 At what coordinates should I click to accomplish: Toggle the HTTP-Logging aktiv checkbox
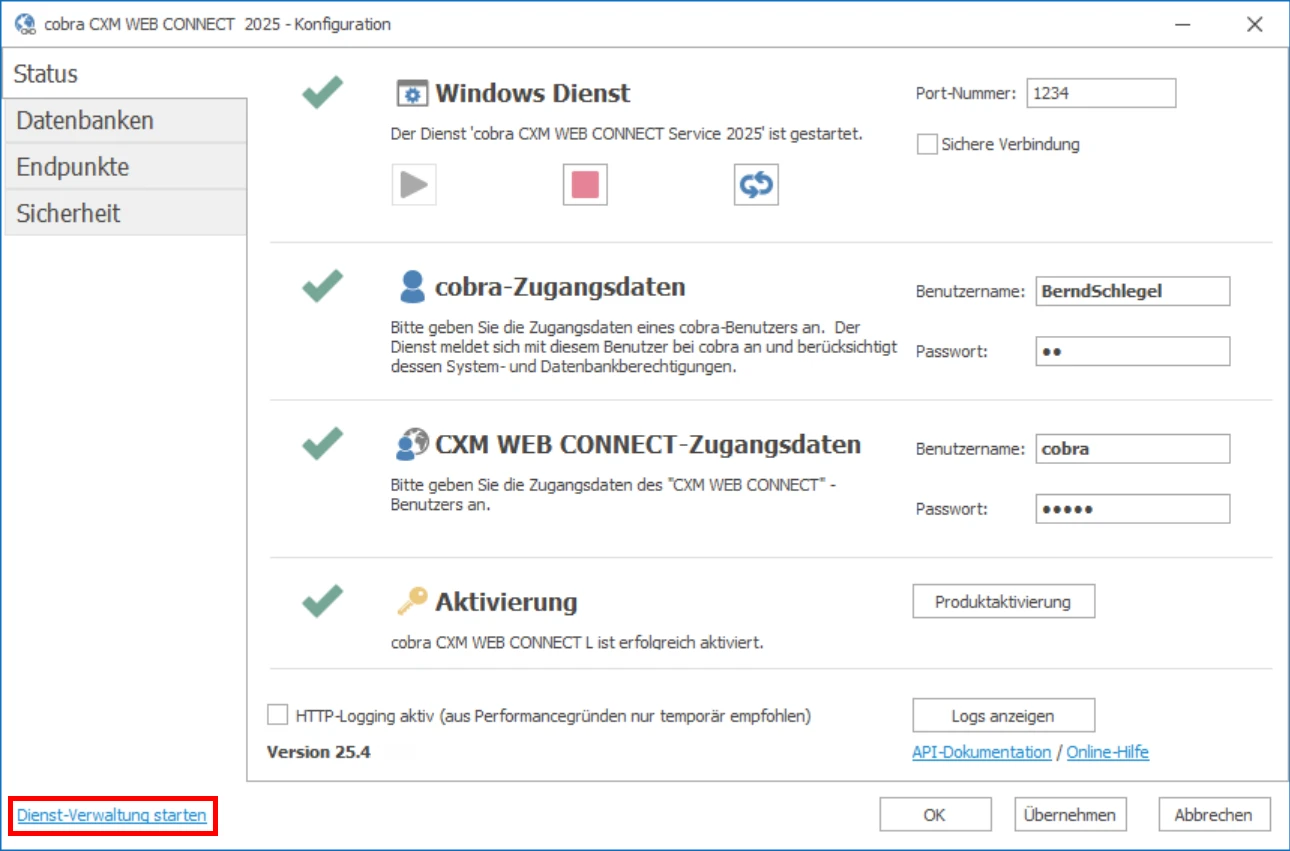coord(277,715)
